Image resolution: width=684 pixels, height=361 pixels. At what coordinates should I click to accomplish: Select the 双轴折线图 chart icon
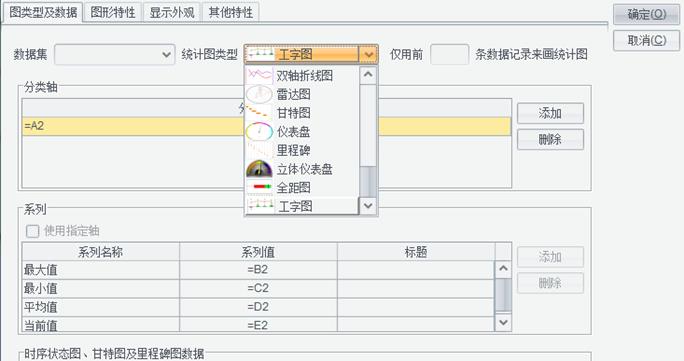click(260, 75)
